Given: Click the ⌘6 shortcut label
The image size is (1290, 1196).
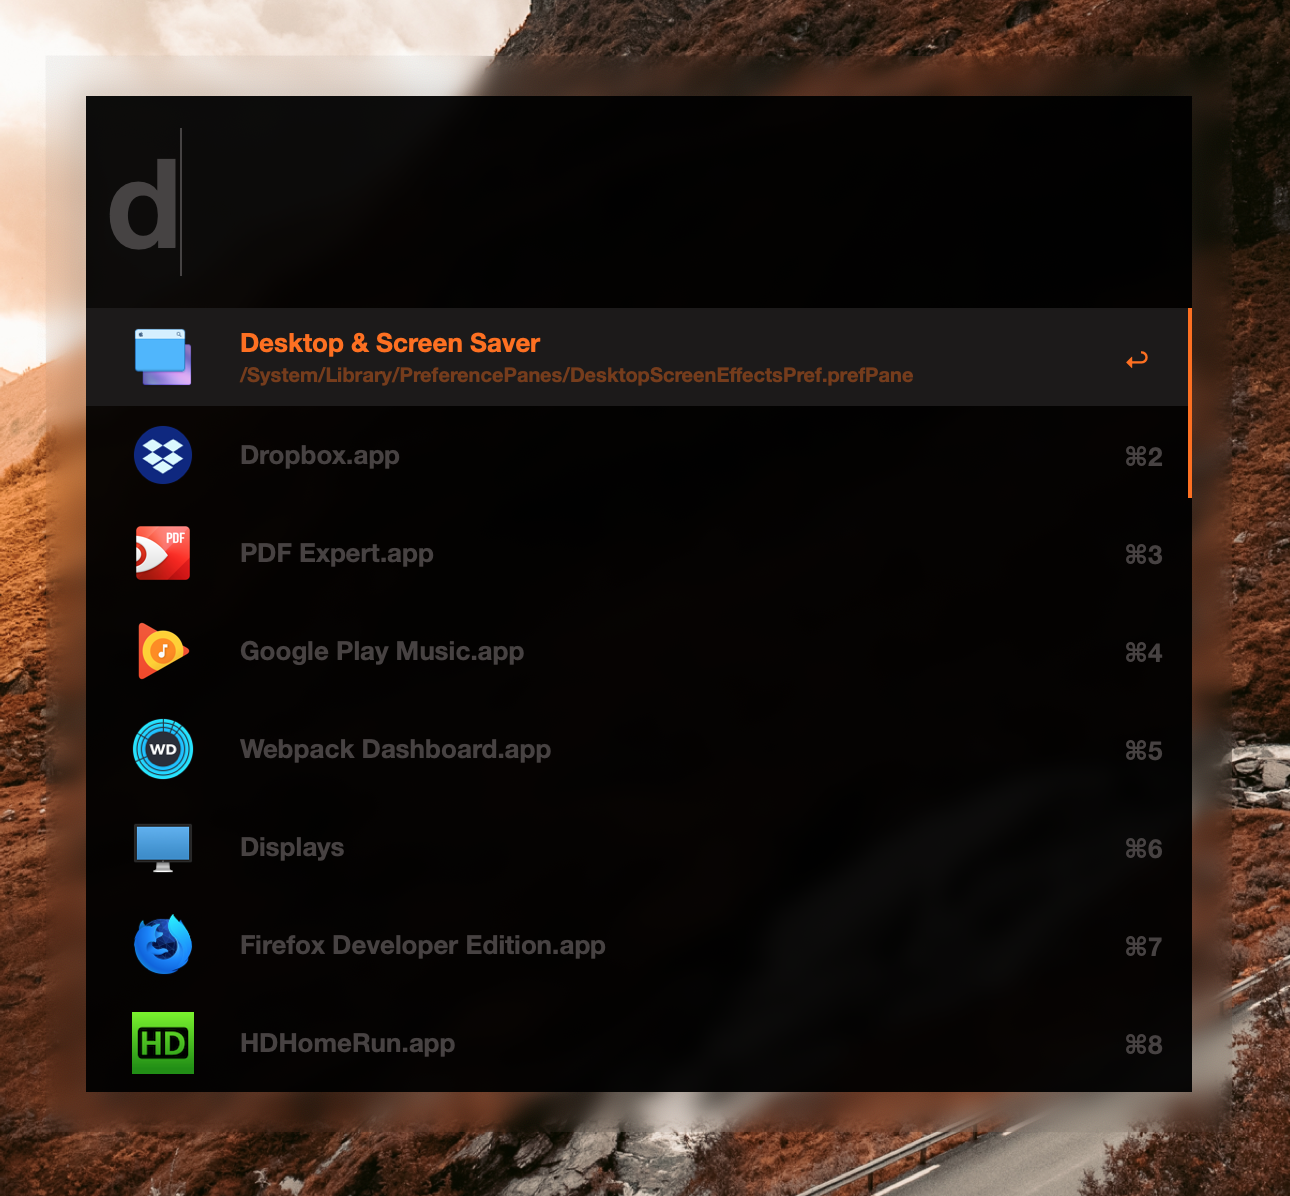Looking at the screenshot, I should point(1143,849).
